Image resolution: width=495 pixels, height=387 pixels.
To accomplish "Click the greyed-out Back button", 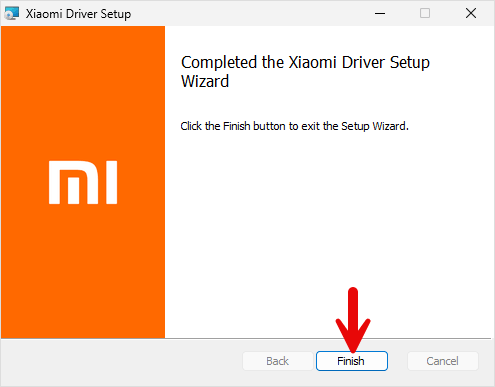I will pyautogui.click(x=278, y=361).
